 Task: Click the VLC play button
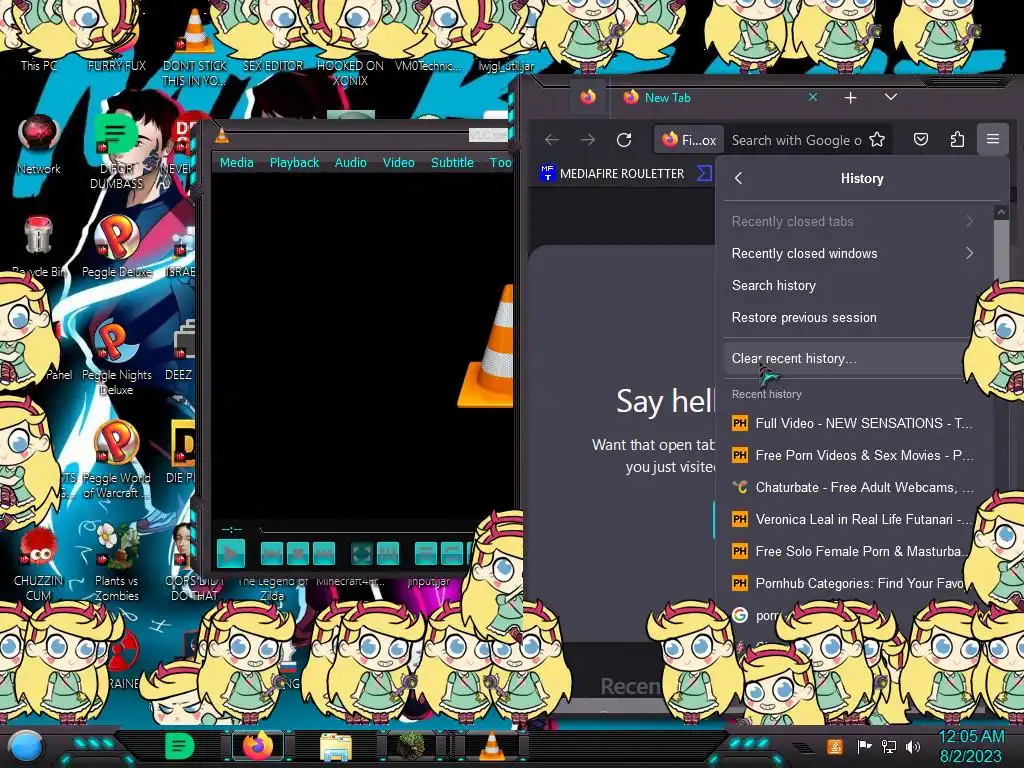(231, 554)
